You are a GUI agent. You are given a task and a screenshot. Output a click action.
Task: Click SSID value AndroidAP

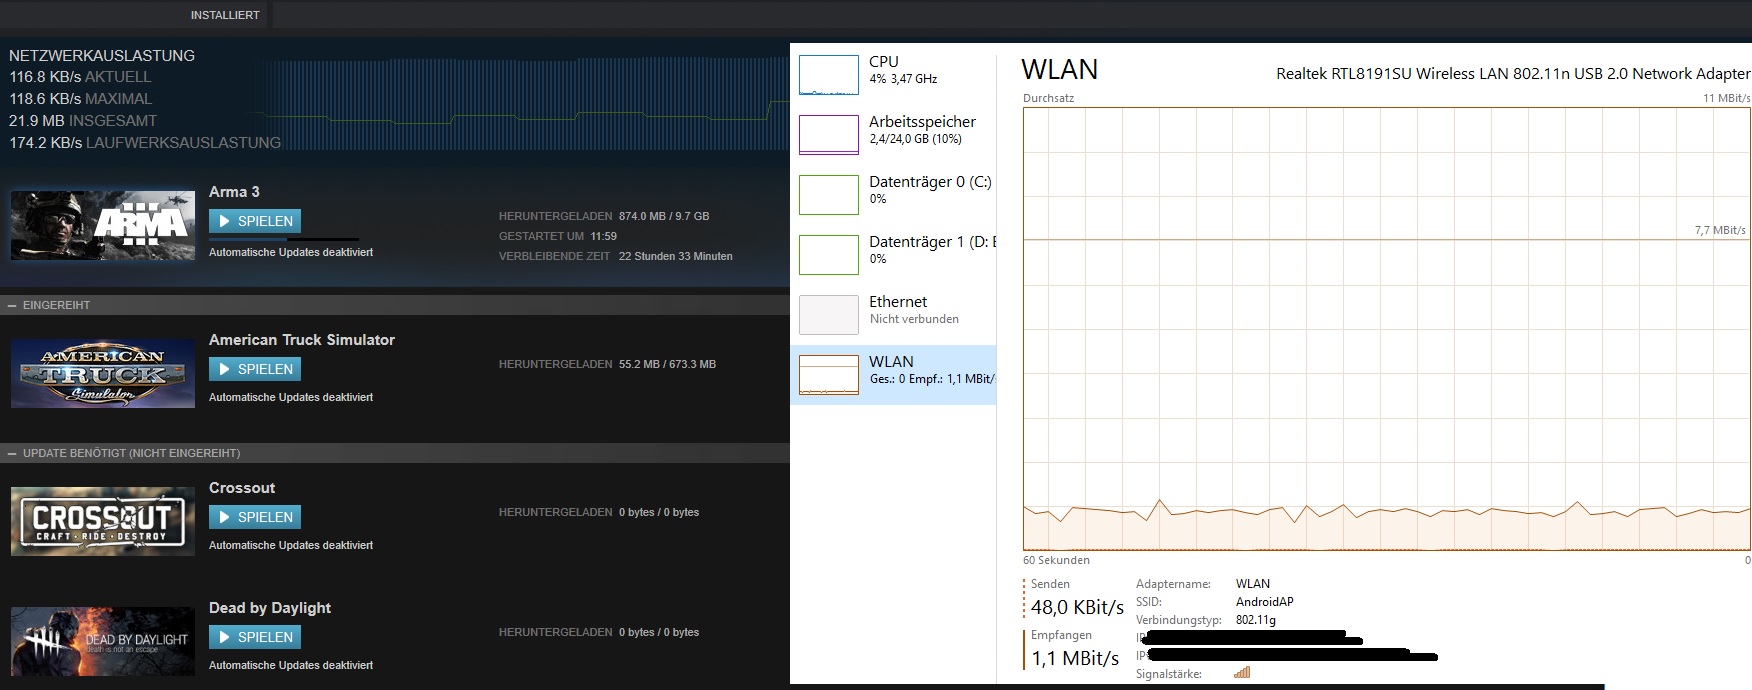(1265, 602)
